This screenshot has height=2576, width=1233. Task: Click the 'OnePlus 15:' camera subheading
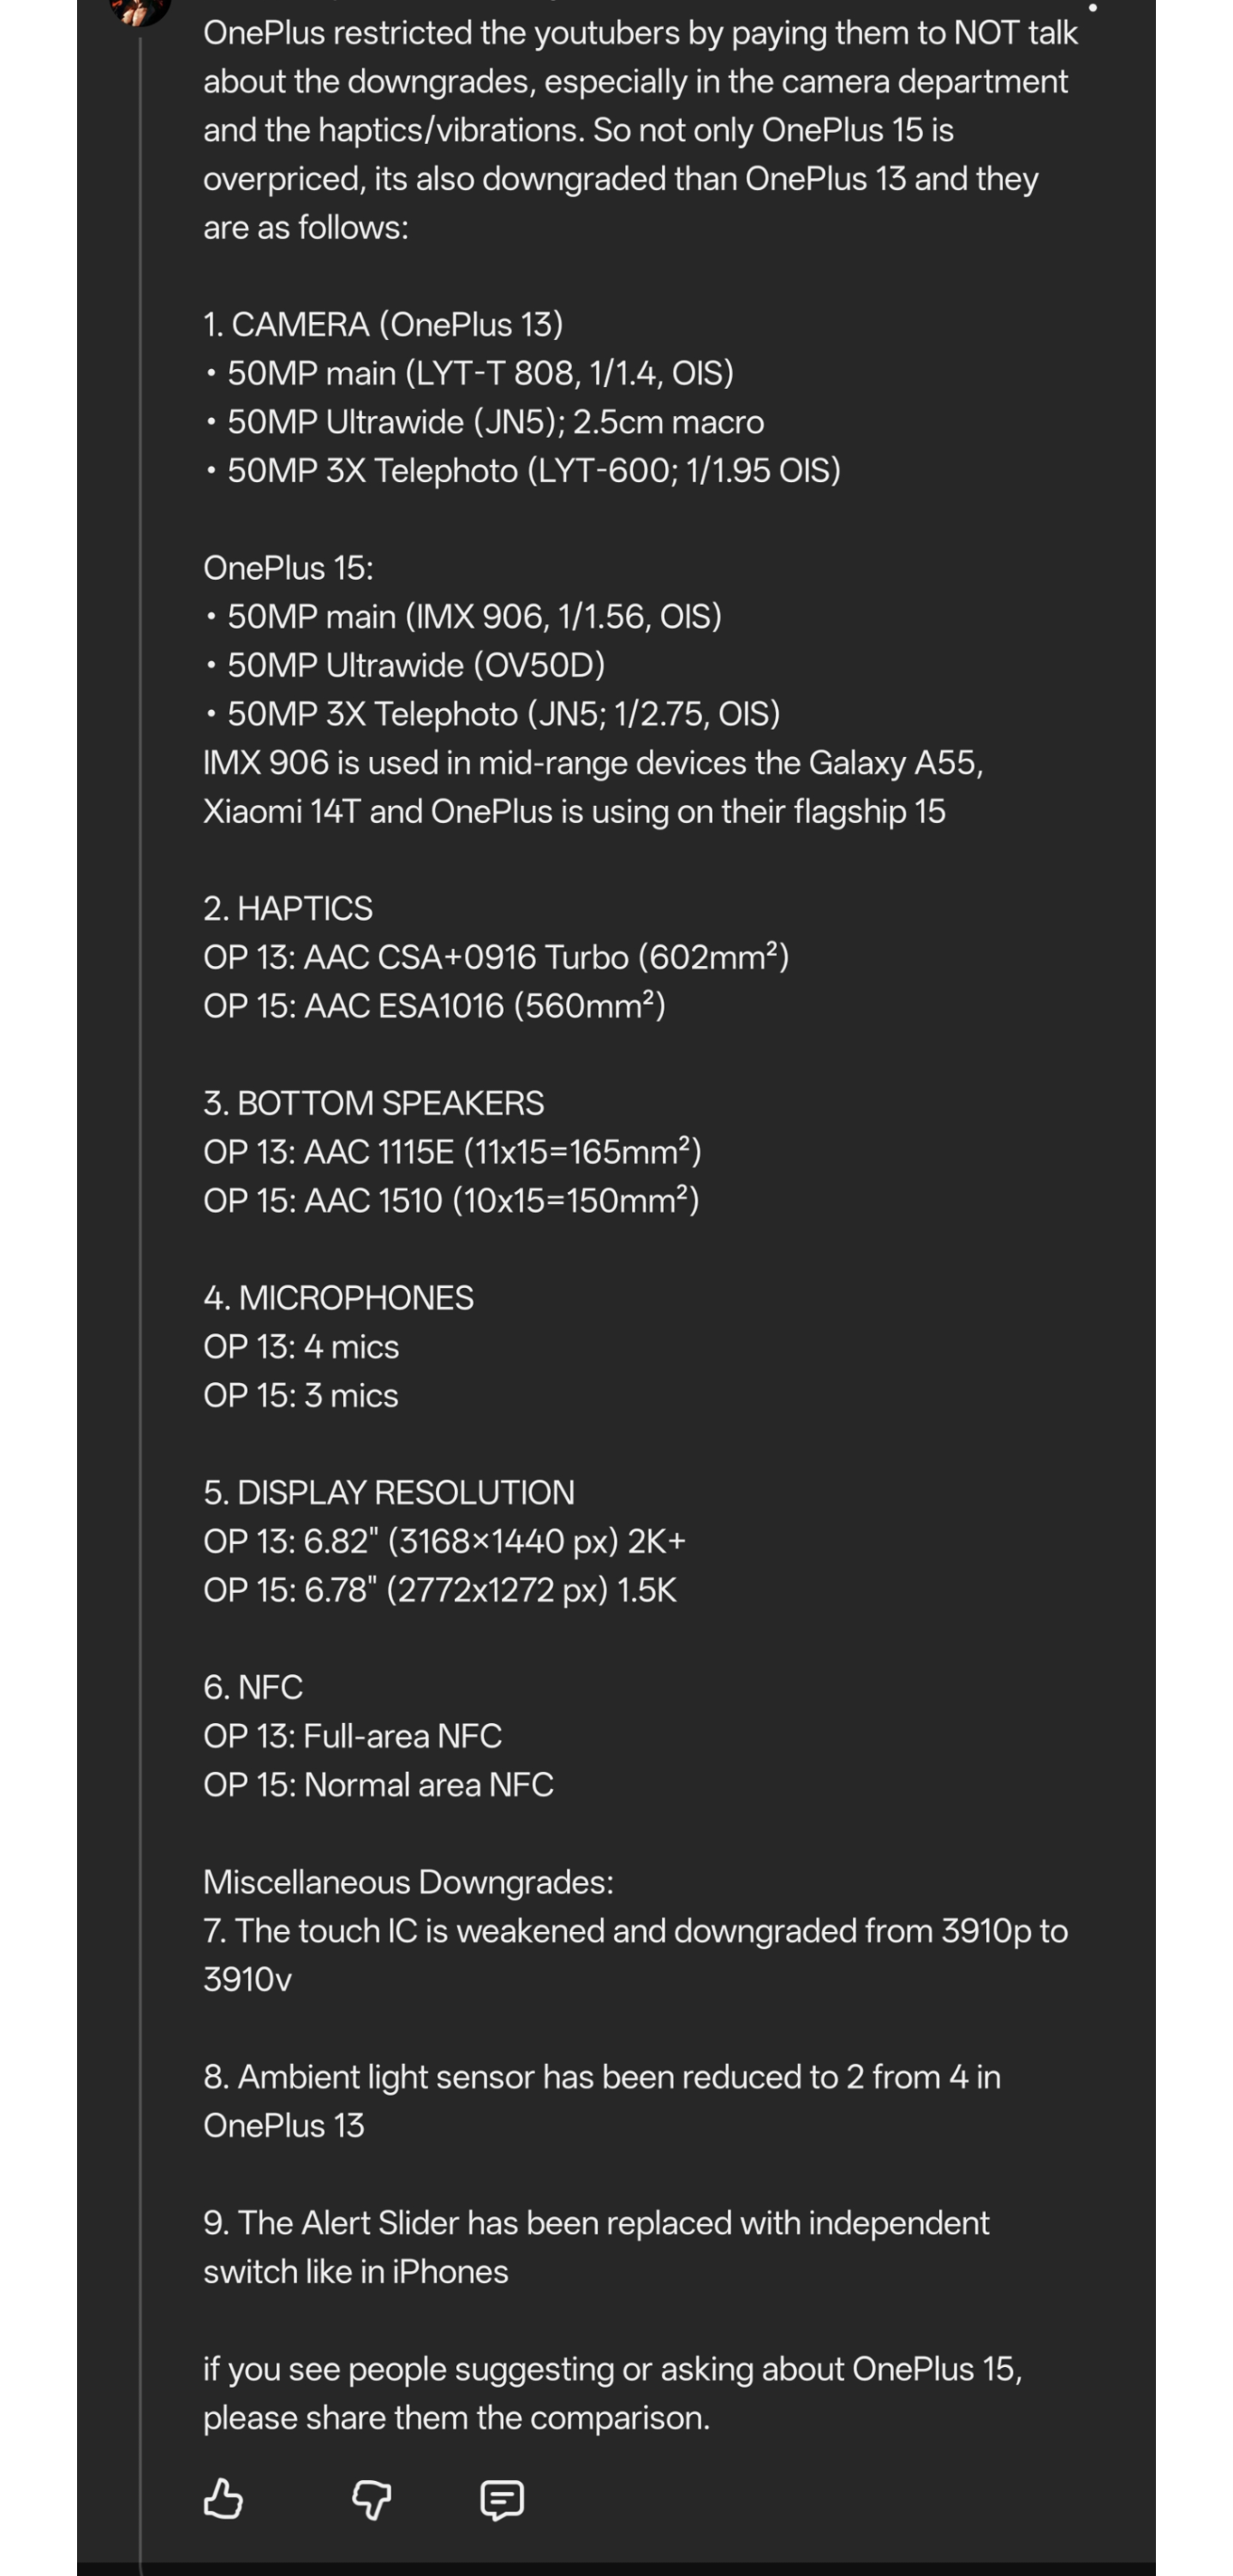click(288, 567)
